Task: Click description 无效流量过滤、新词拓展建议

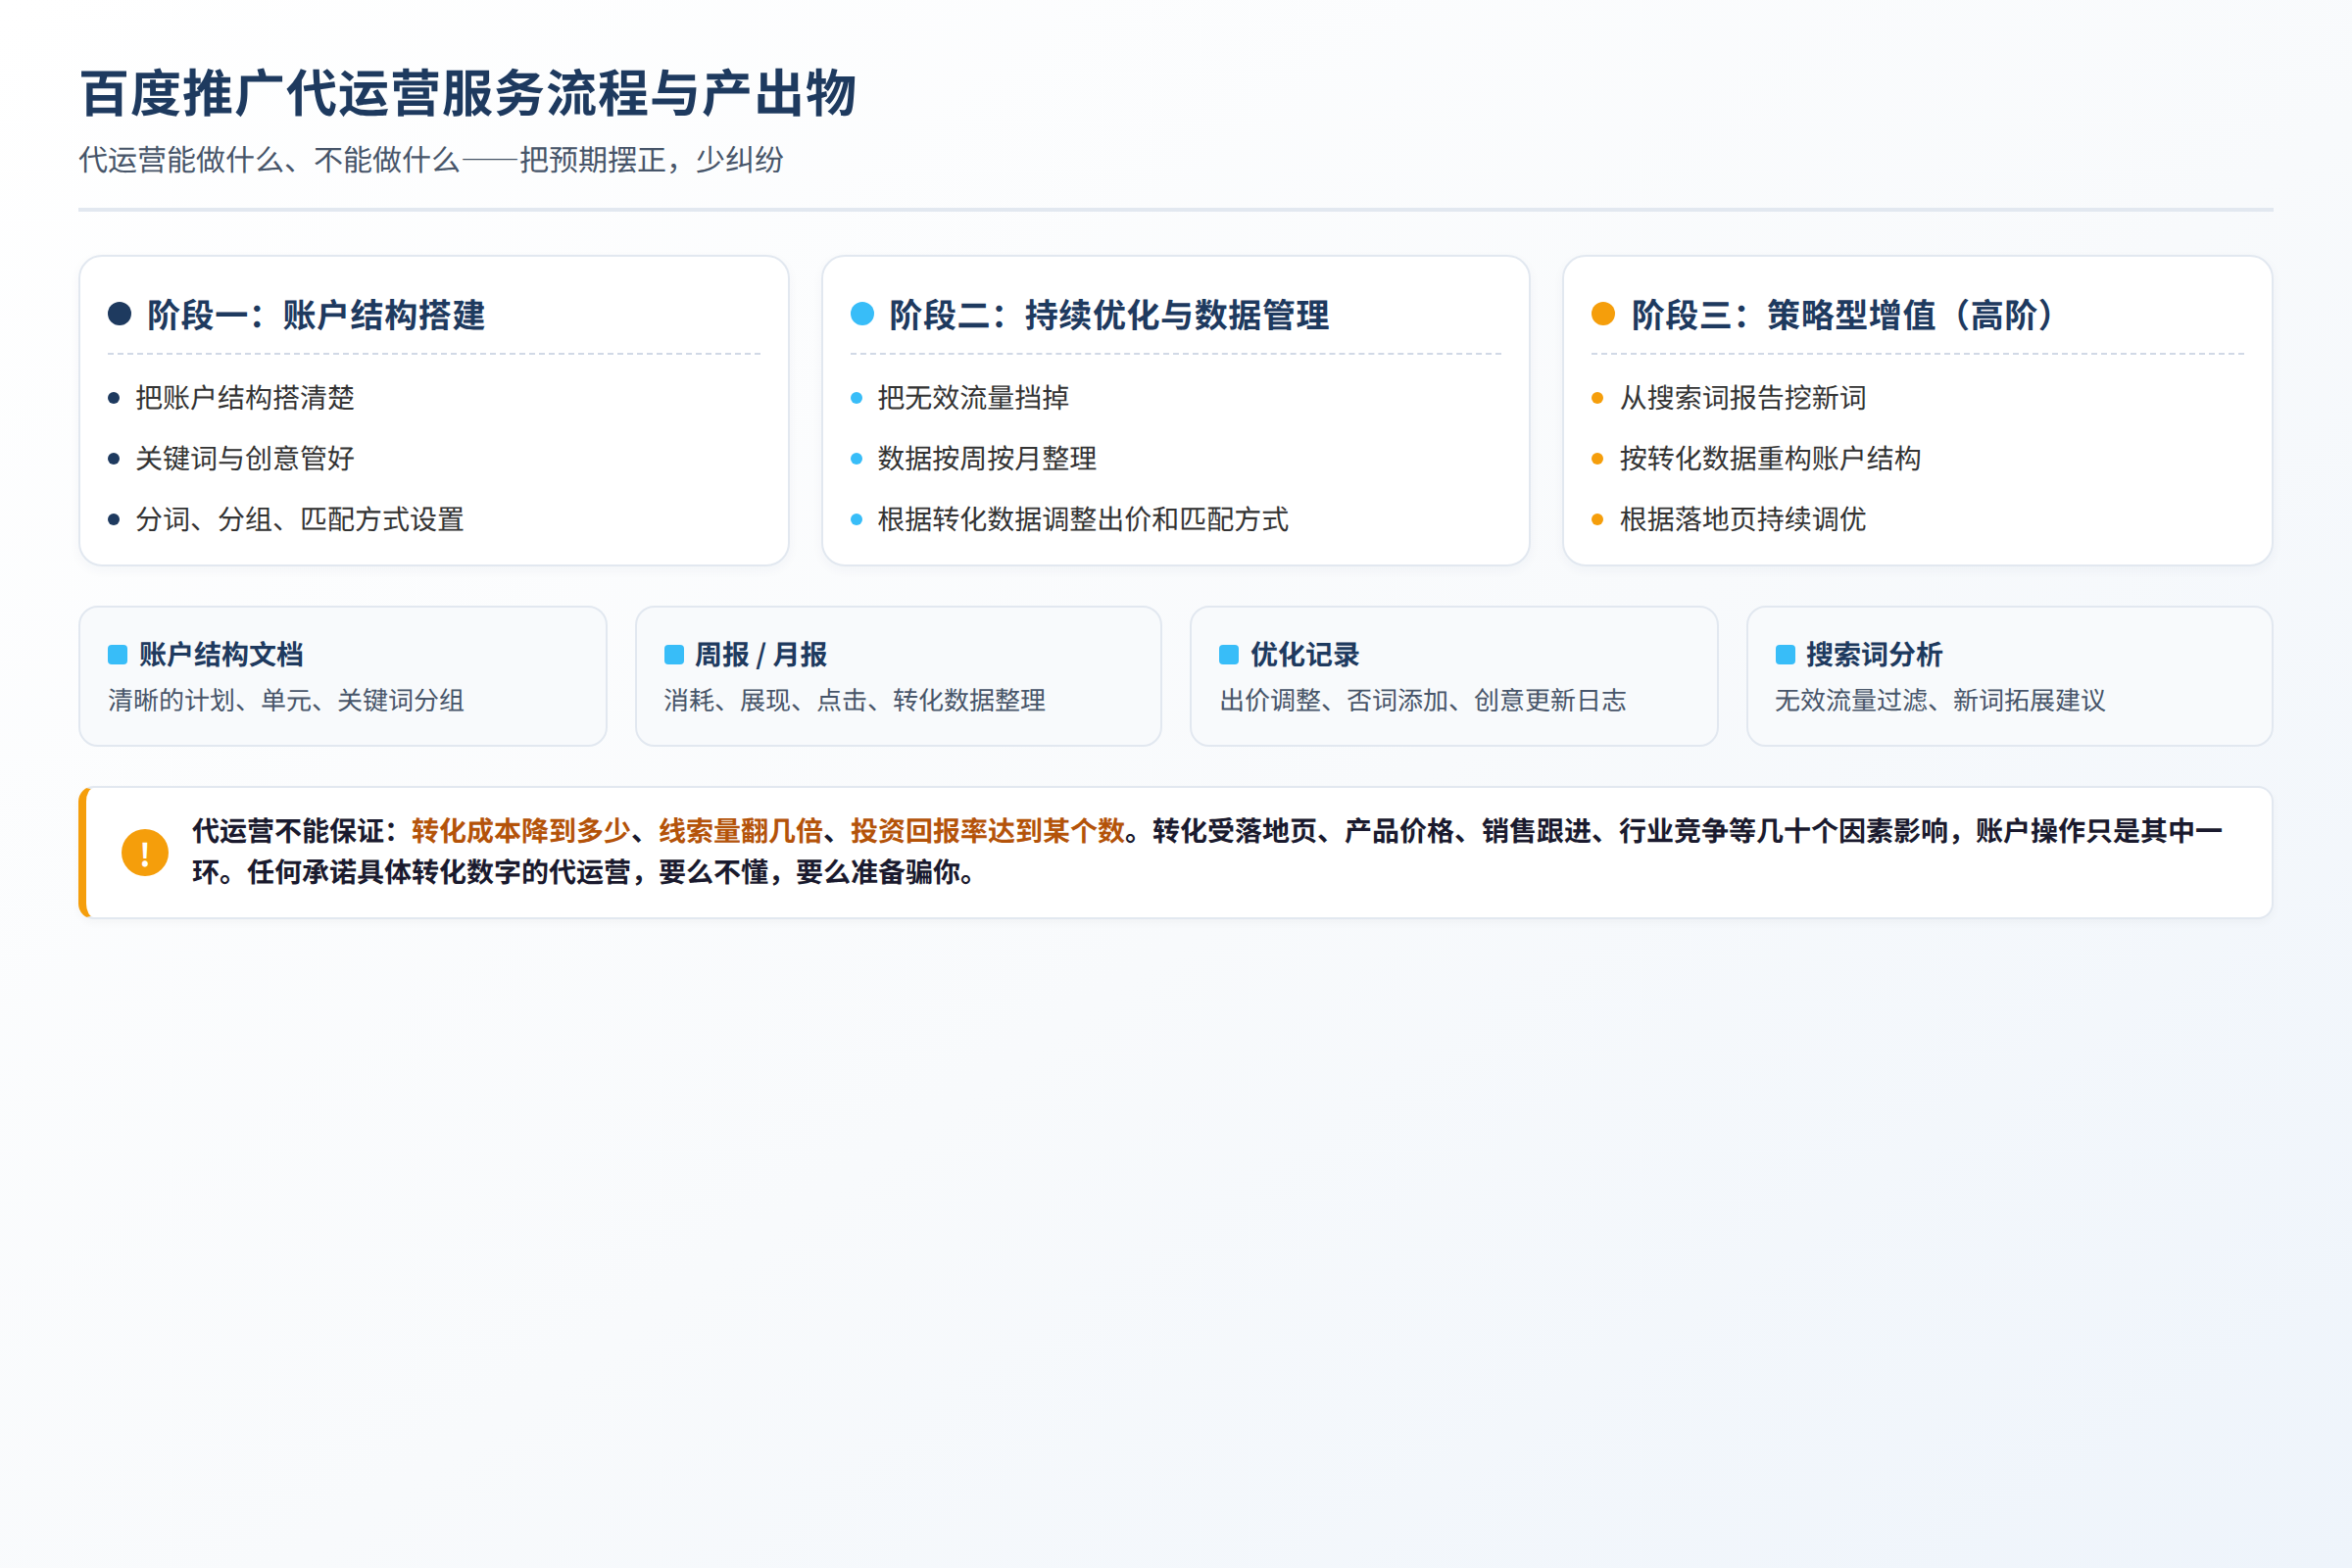Action: tap(1940, 700)
